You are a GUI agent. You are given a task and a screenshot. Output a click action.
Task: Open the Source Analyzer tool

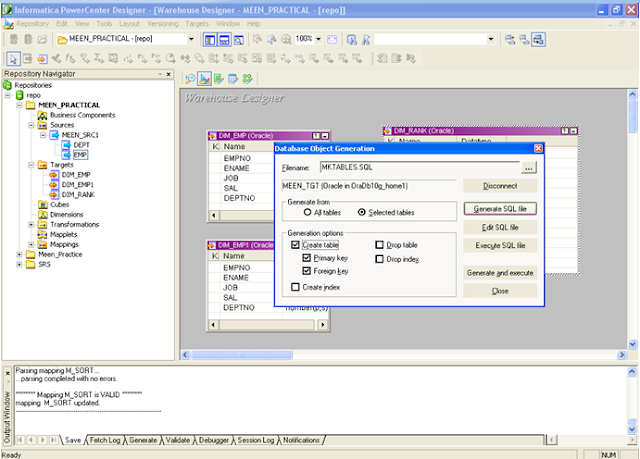click(x=190, y=79)
